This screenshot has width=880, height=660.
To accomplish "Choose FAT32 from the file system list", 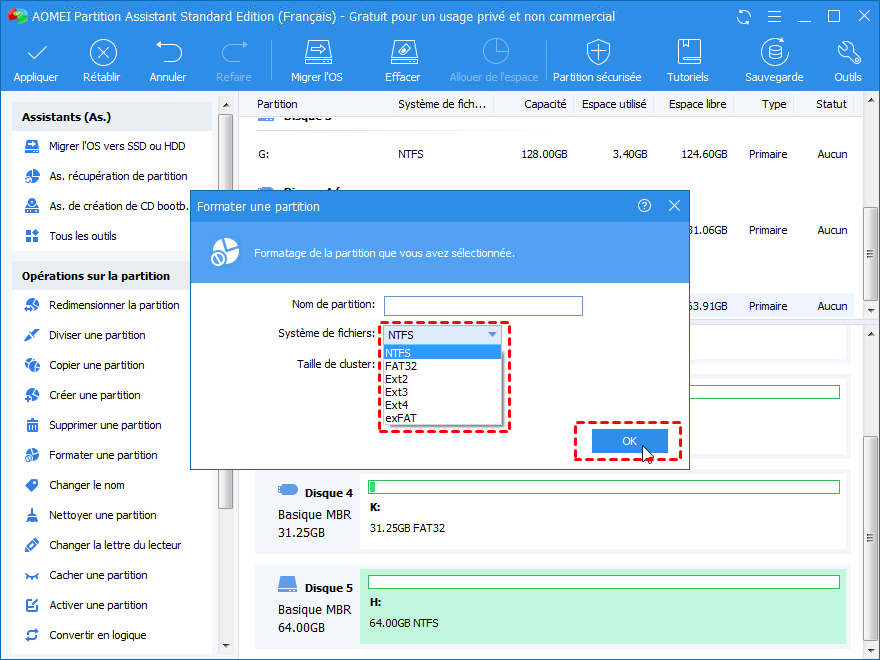I will click(401, 366).
